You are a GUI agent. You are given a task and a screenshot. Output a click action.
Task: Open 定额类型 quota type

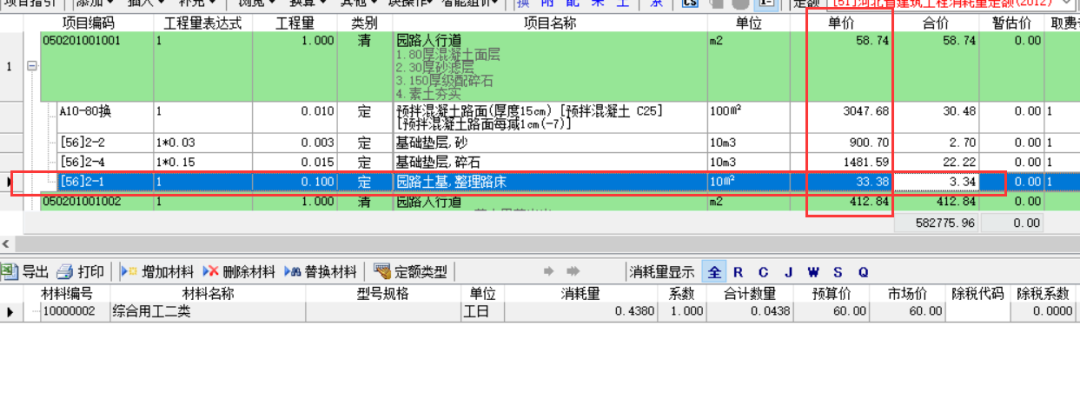pos(410,271)
